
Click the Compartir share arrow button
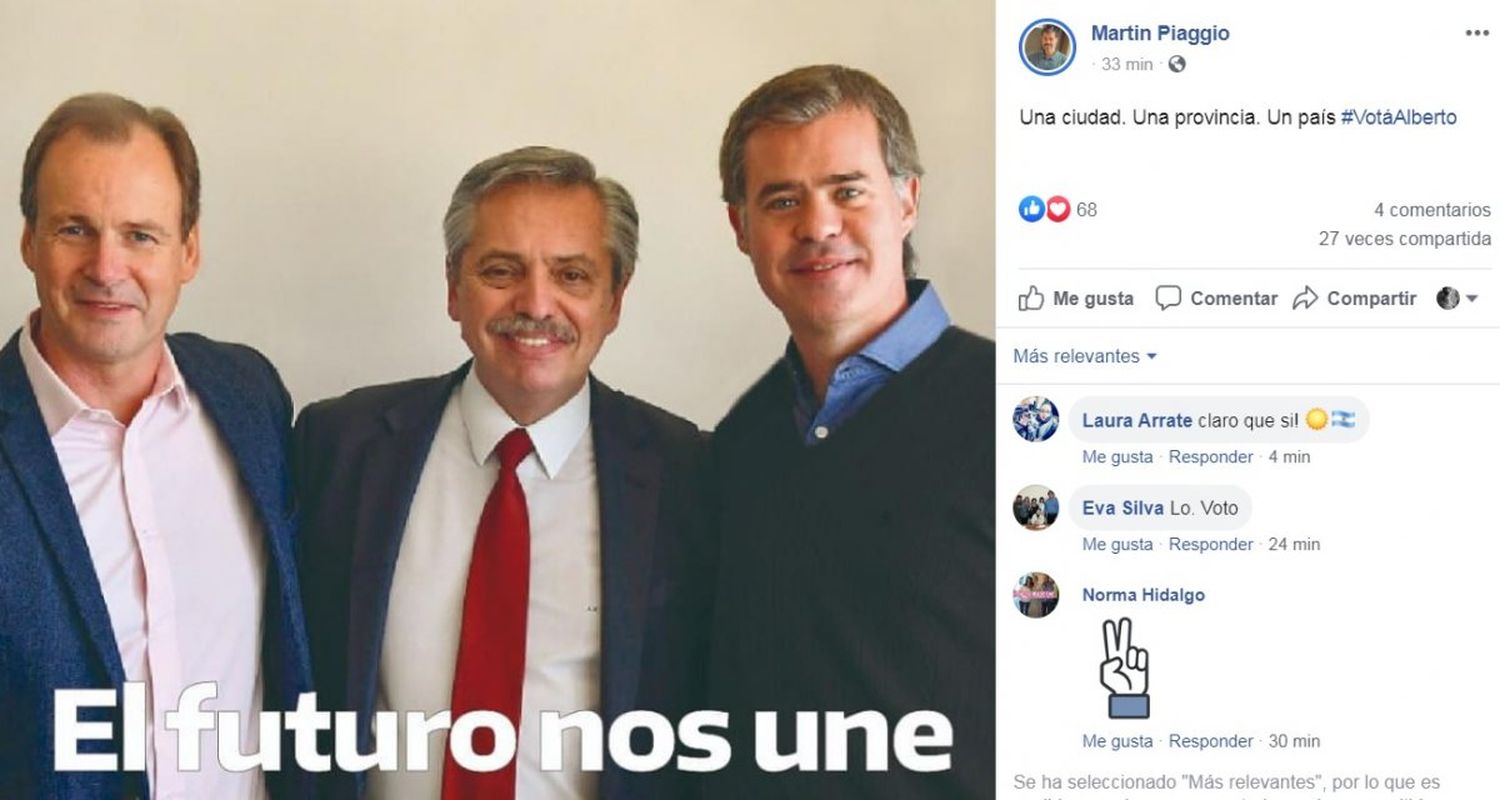[1354, 298]
